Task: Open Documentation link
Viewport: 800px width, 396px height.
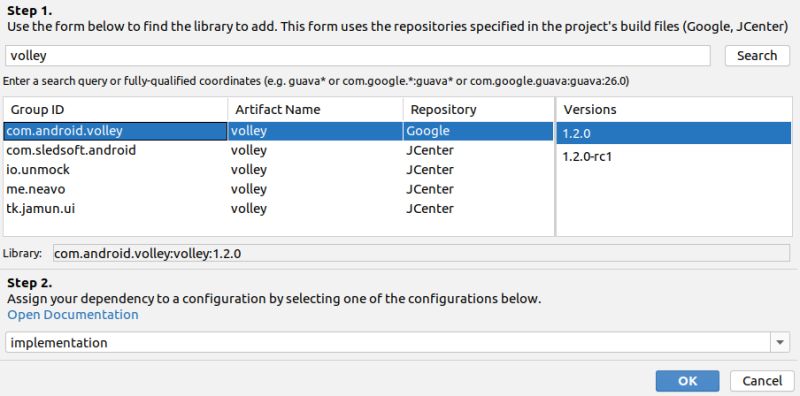Action: (x=73, y=314)
